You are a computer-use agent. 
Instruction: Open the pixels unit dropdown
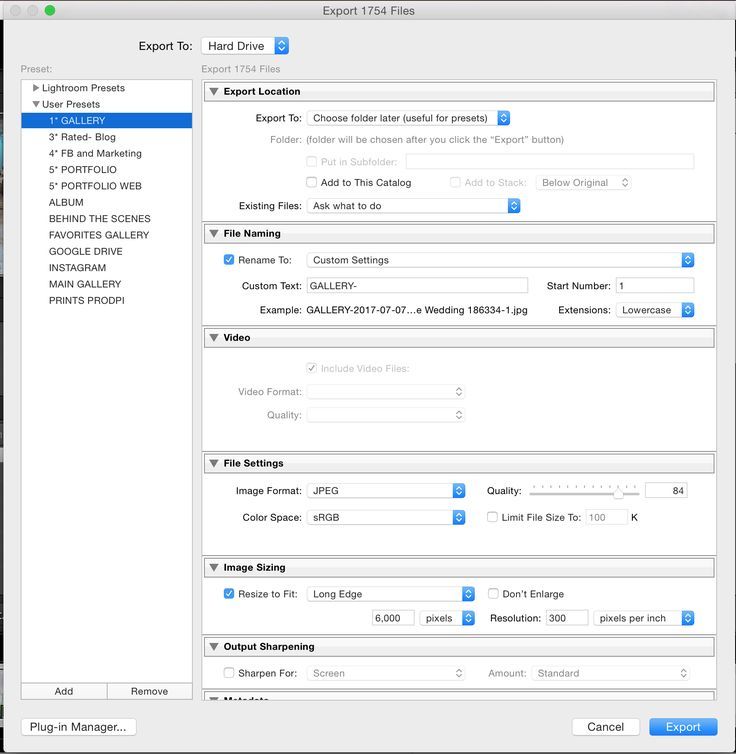point(448,618)
